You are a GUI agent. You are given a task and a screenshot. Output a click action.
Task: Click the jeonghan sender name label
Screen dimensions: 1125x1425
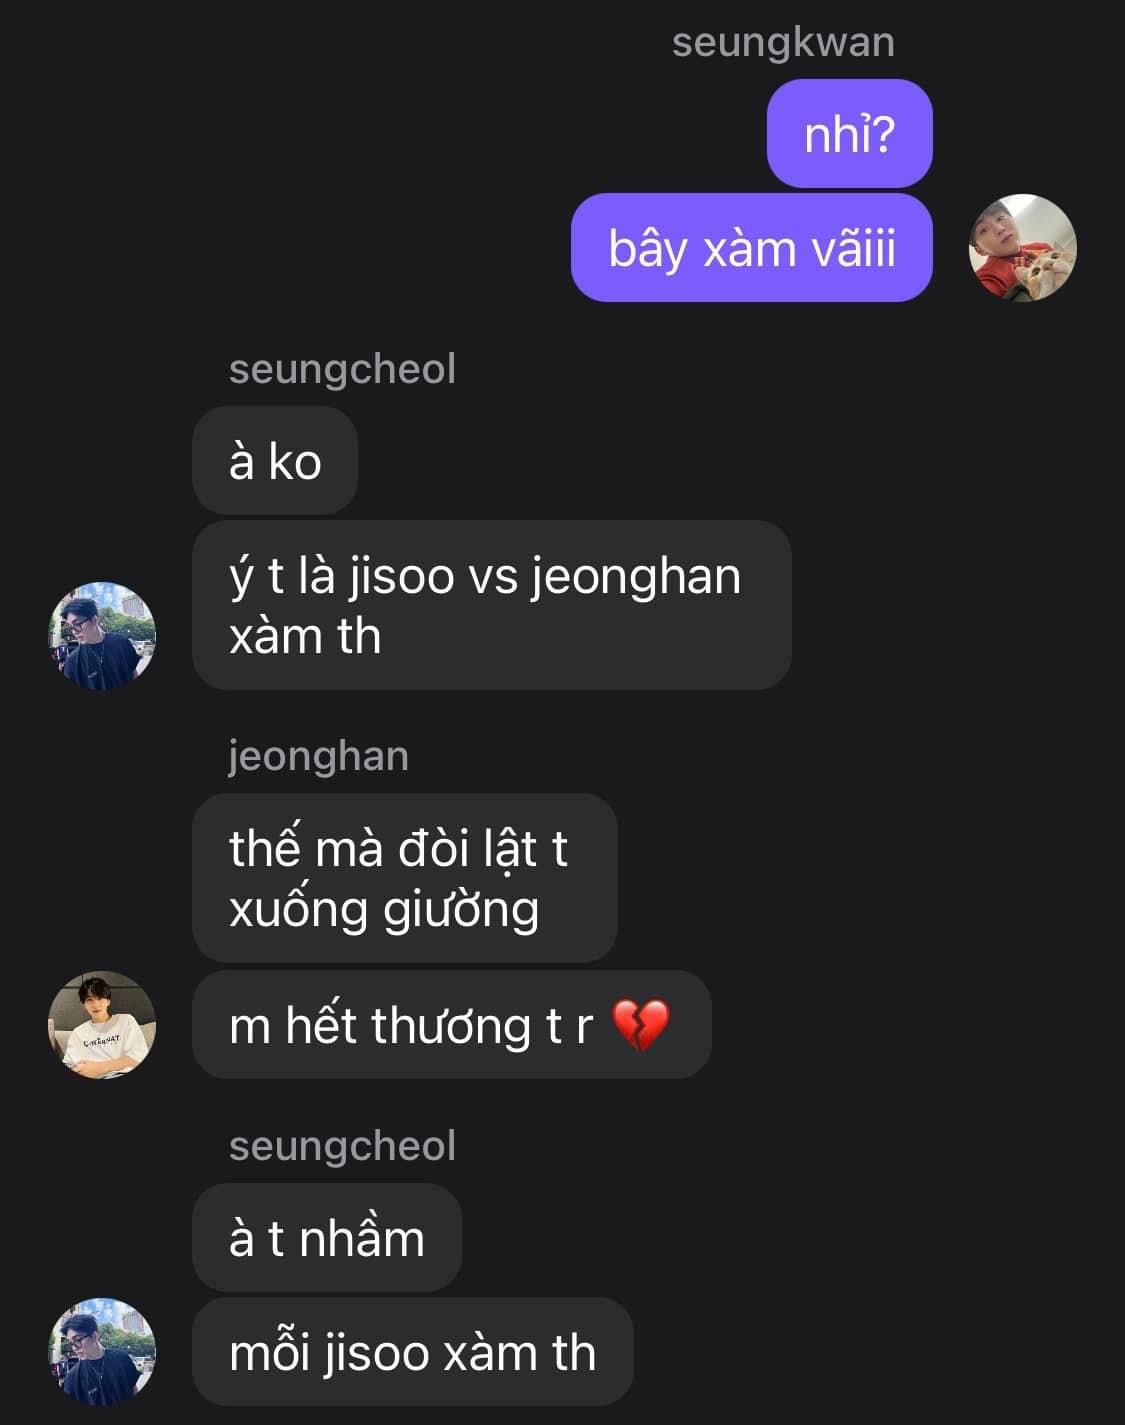click(x=318, y=757)
